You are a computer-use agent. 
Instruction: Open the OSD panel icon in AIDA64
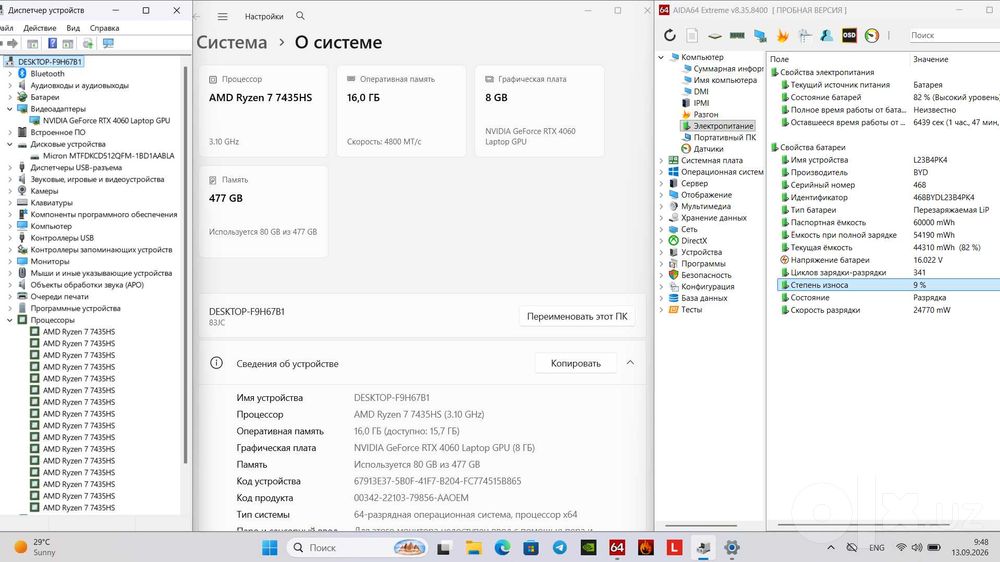tap(849, 36)
